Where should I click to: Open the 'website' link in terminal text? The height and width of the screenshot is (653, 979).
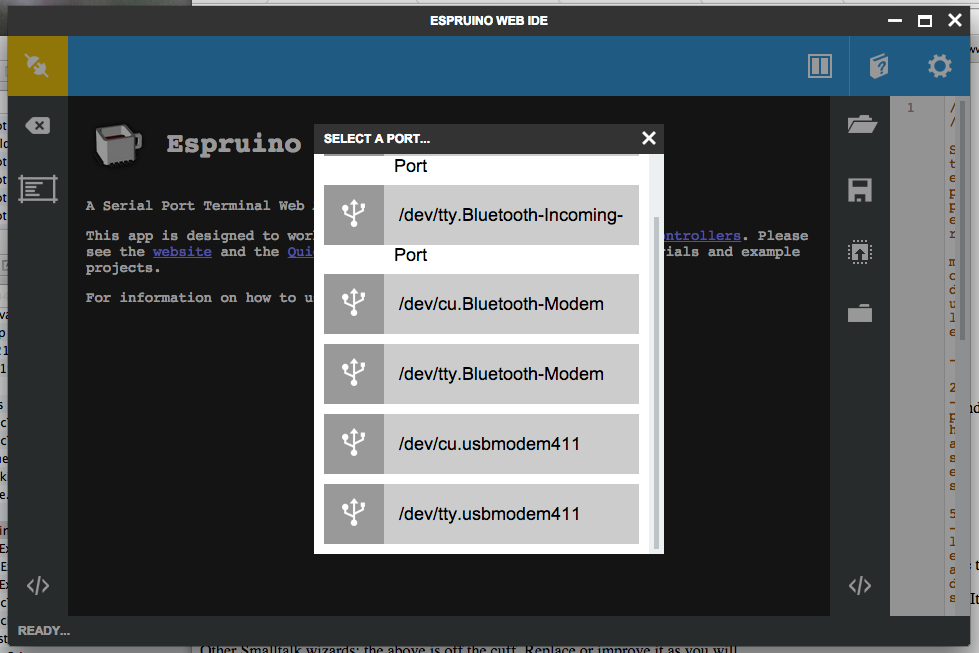pyautogui.click(x=182, y=252)
